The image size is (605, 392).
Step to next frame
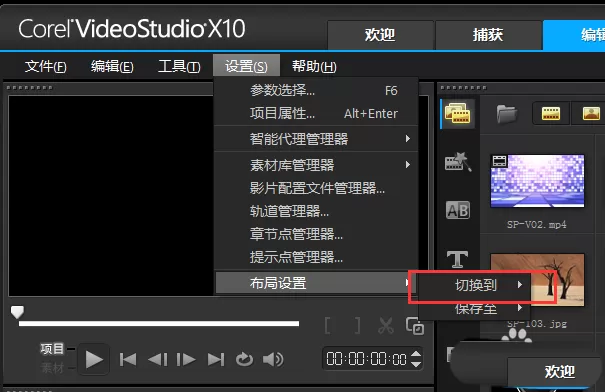click(186, 360)
